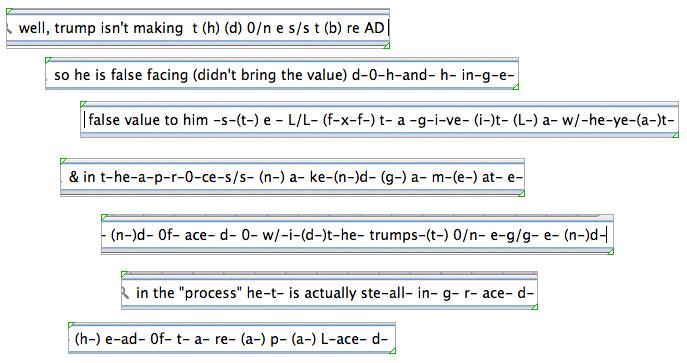Click green top-left corner of '& in t-he-a-p-r-0-ce-s/s' box
The height and width of the screenshot is (363, 687).
pyautogui.click(x=64, y=161)
